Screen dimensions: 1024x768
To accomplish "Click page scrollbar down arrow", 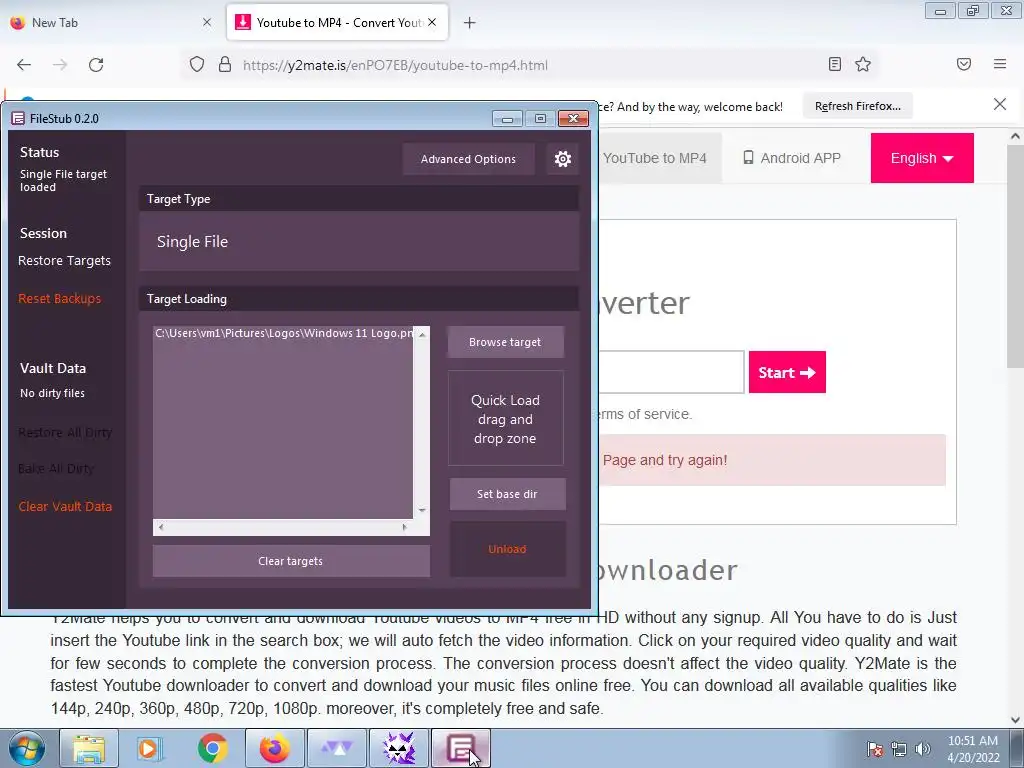I will coord(1015,720).
